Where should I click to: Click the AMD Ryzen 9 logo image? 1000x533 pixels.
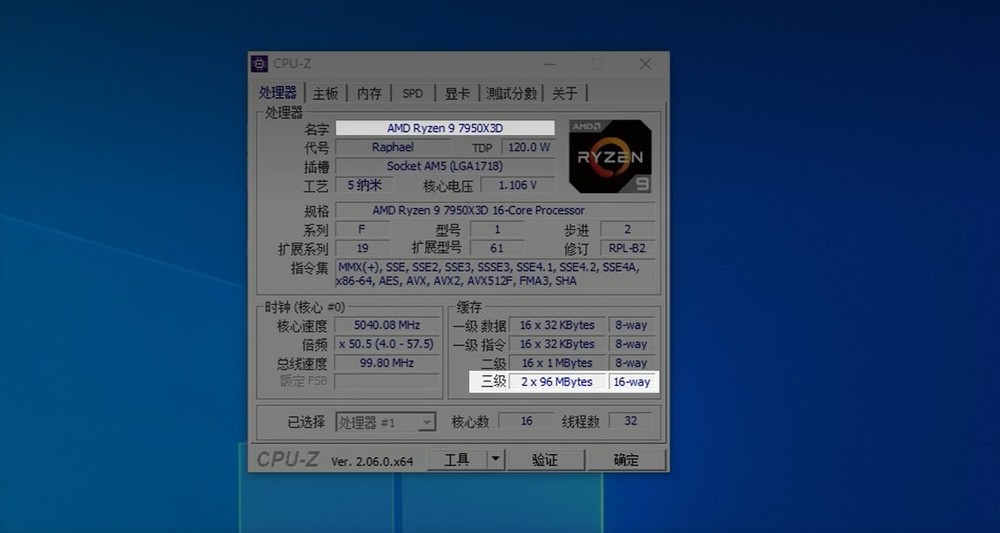click(610, 156)
